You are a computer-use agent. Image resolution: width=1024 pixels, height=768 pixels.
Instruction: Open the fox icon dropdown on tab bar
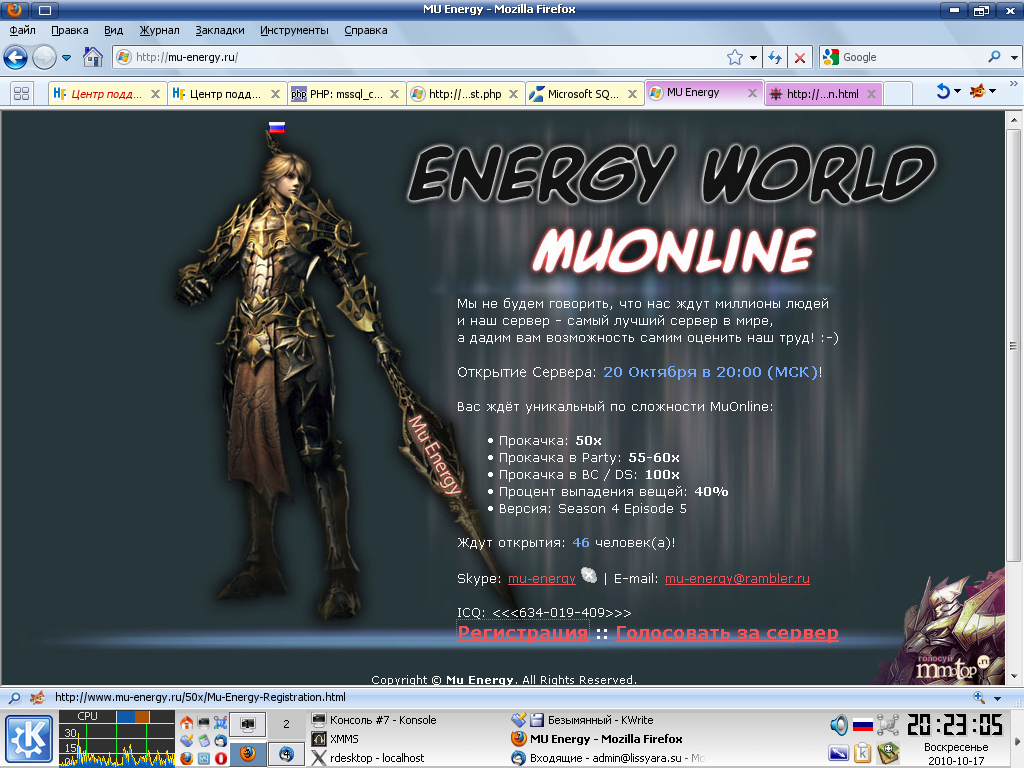click(x=993, y=91)
